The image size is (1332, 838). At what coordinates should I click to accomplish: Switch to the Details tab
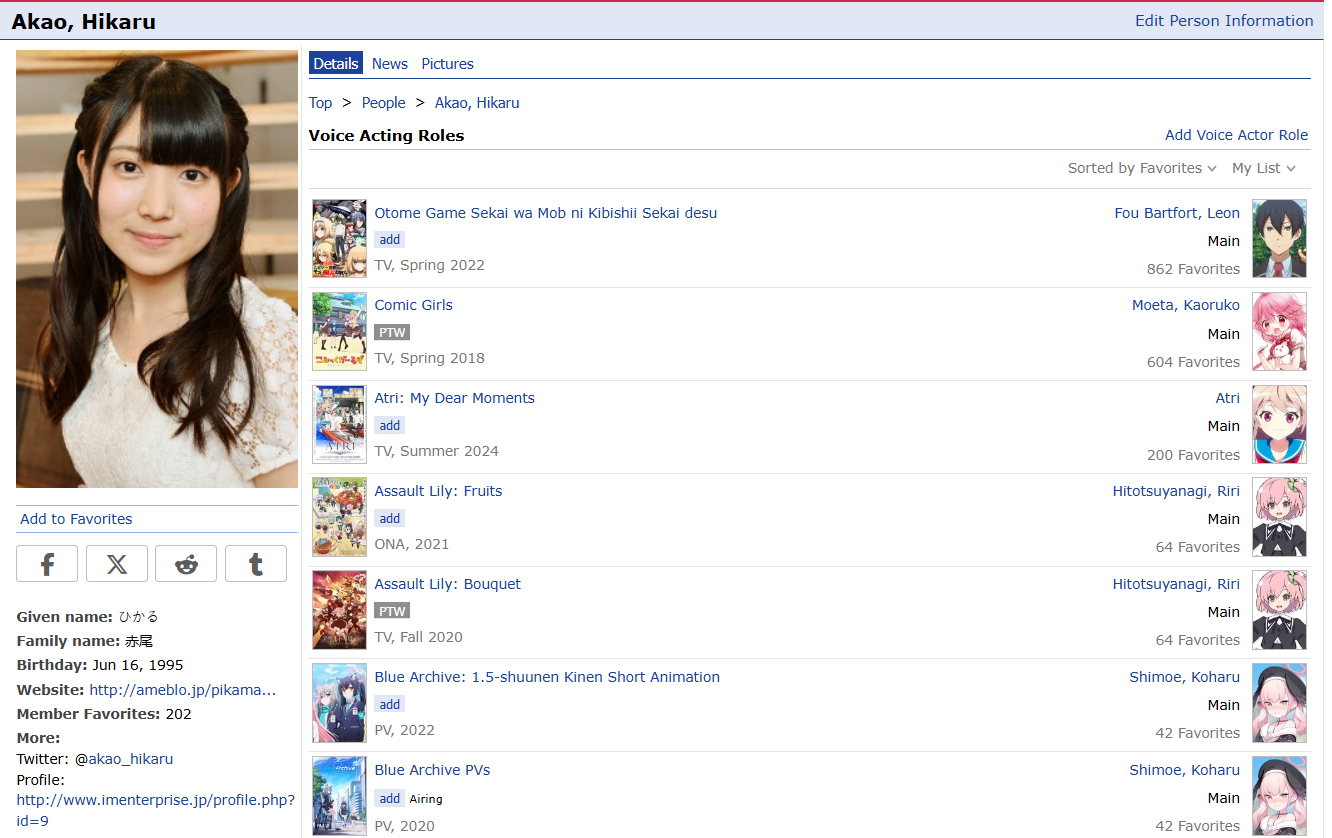336,63
